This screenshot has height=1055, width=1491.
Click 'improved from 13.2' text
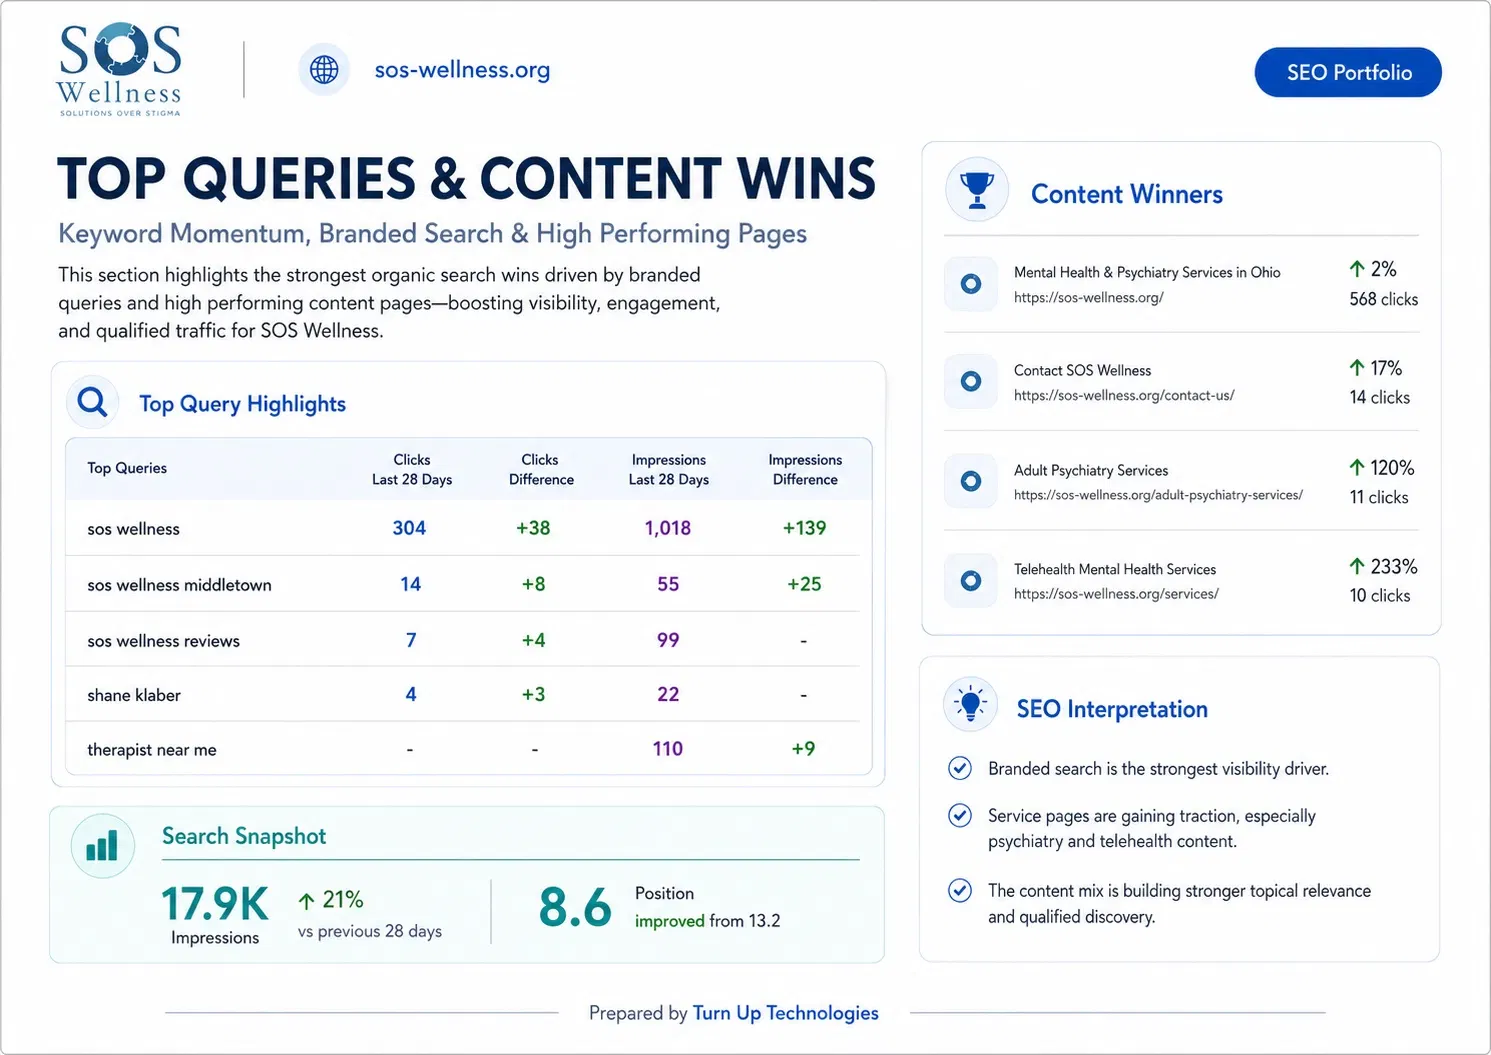point(707,921)
